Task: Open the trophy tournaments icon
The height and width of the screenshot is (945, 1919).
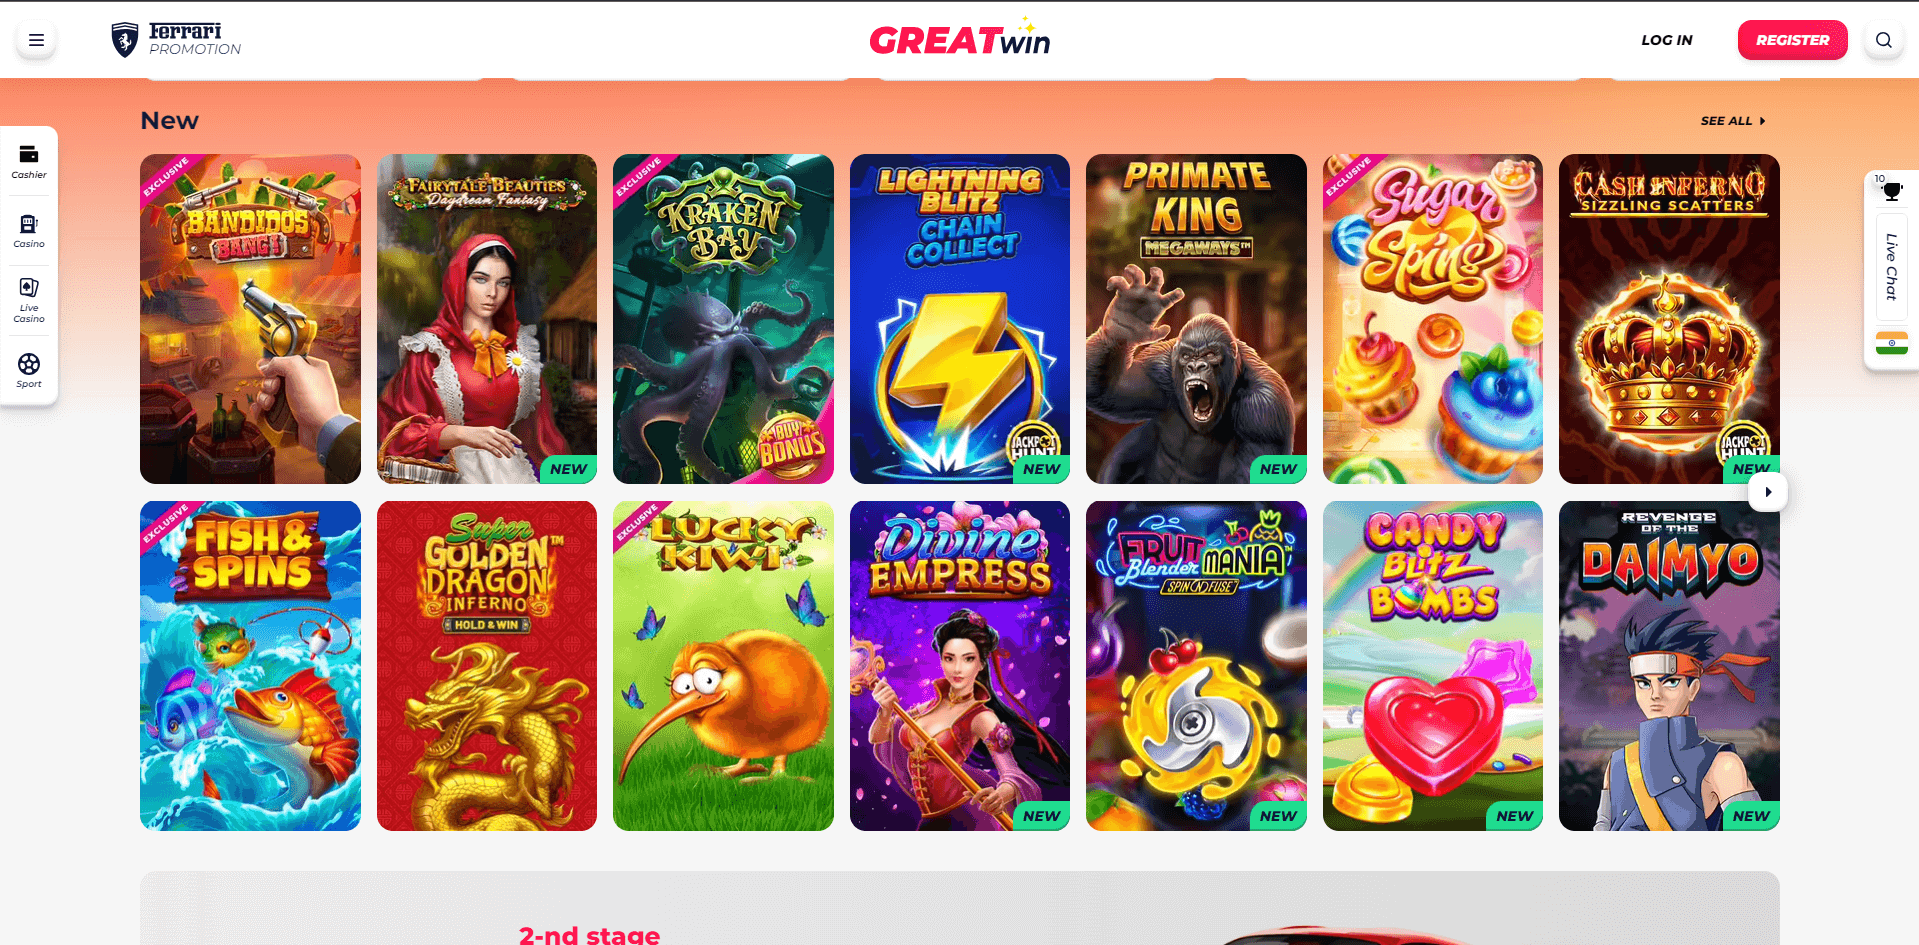Action: tap(1891, 190)
